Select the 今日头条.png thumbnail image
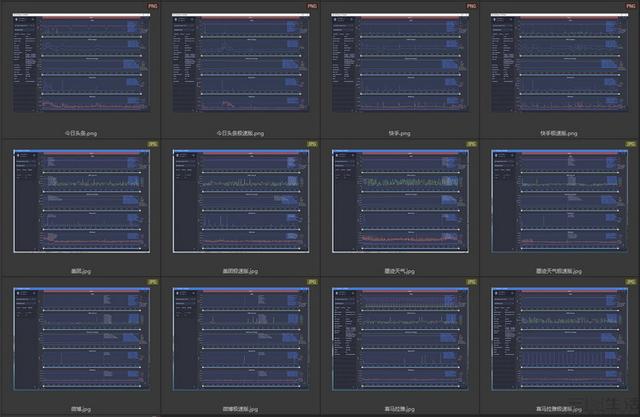640x417 pixels. pos(82,63)
